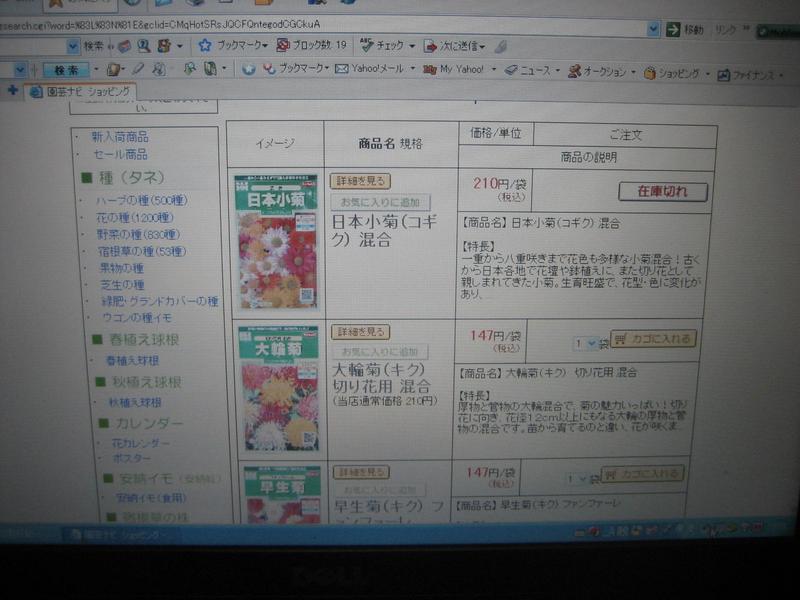Click the Yahoo toolbar pencil icon
The height and width of the screenshot is (600, 800).
coord(138,69)
